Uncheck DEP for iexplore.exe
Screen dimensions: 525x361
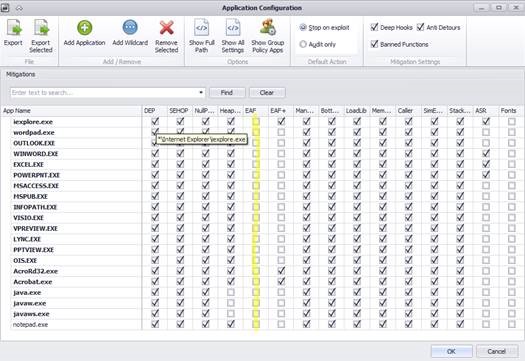click(x=155, y=122)
